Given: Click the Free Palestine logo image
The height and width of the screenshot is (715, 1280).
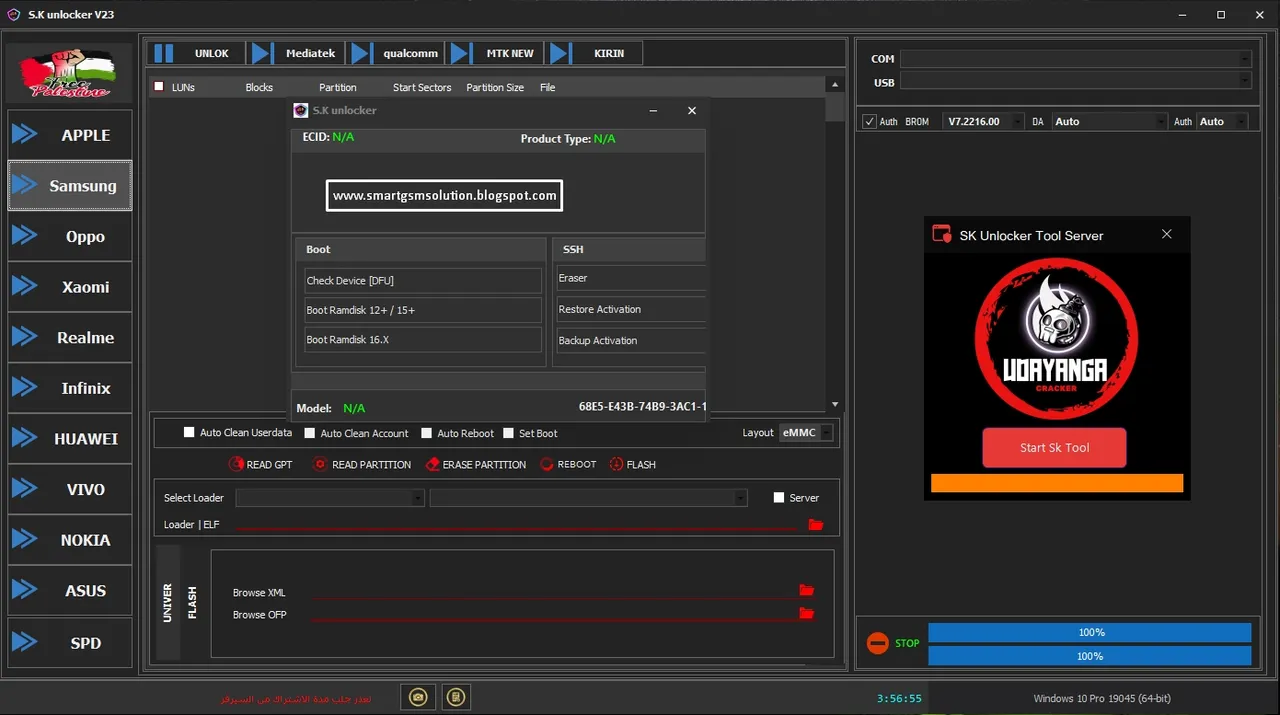Looking at the screenshot, I should [69, 73].
